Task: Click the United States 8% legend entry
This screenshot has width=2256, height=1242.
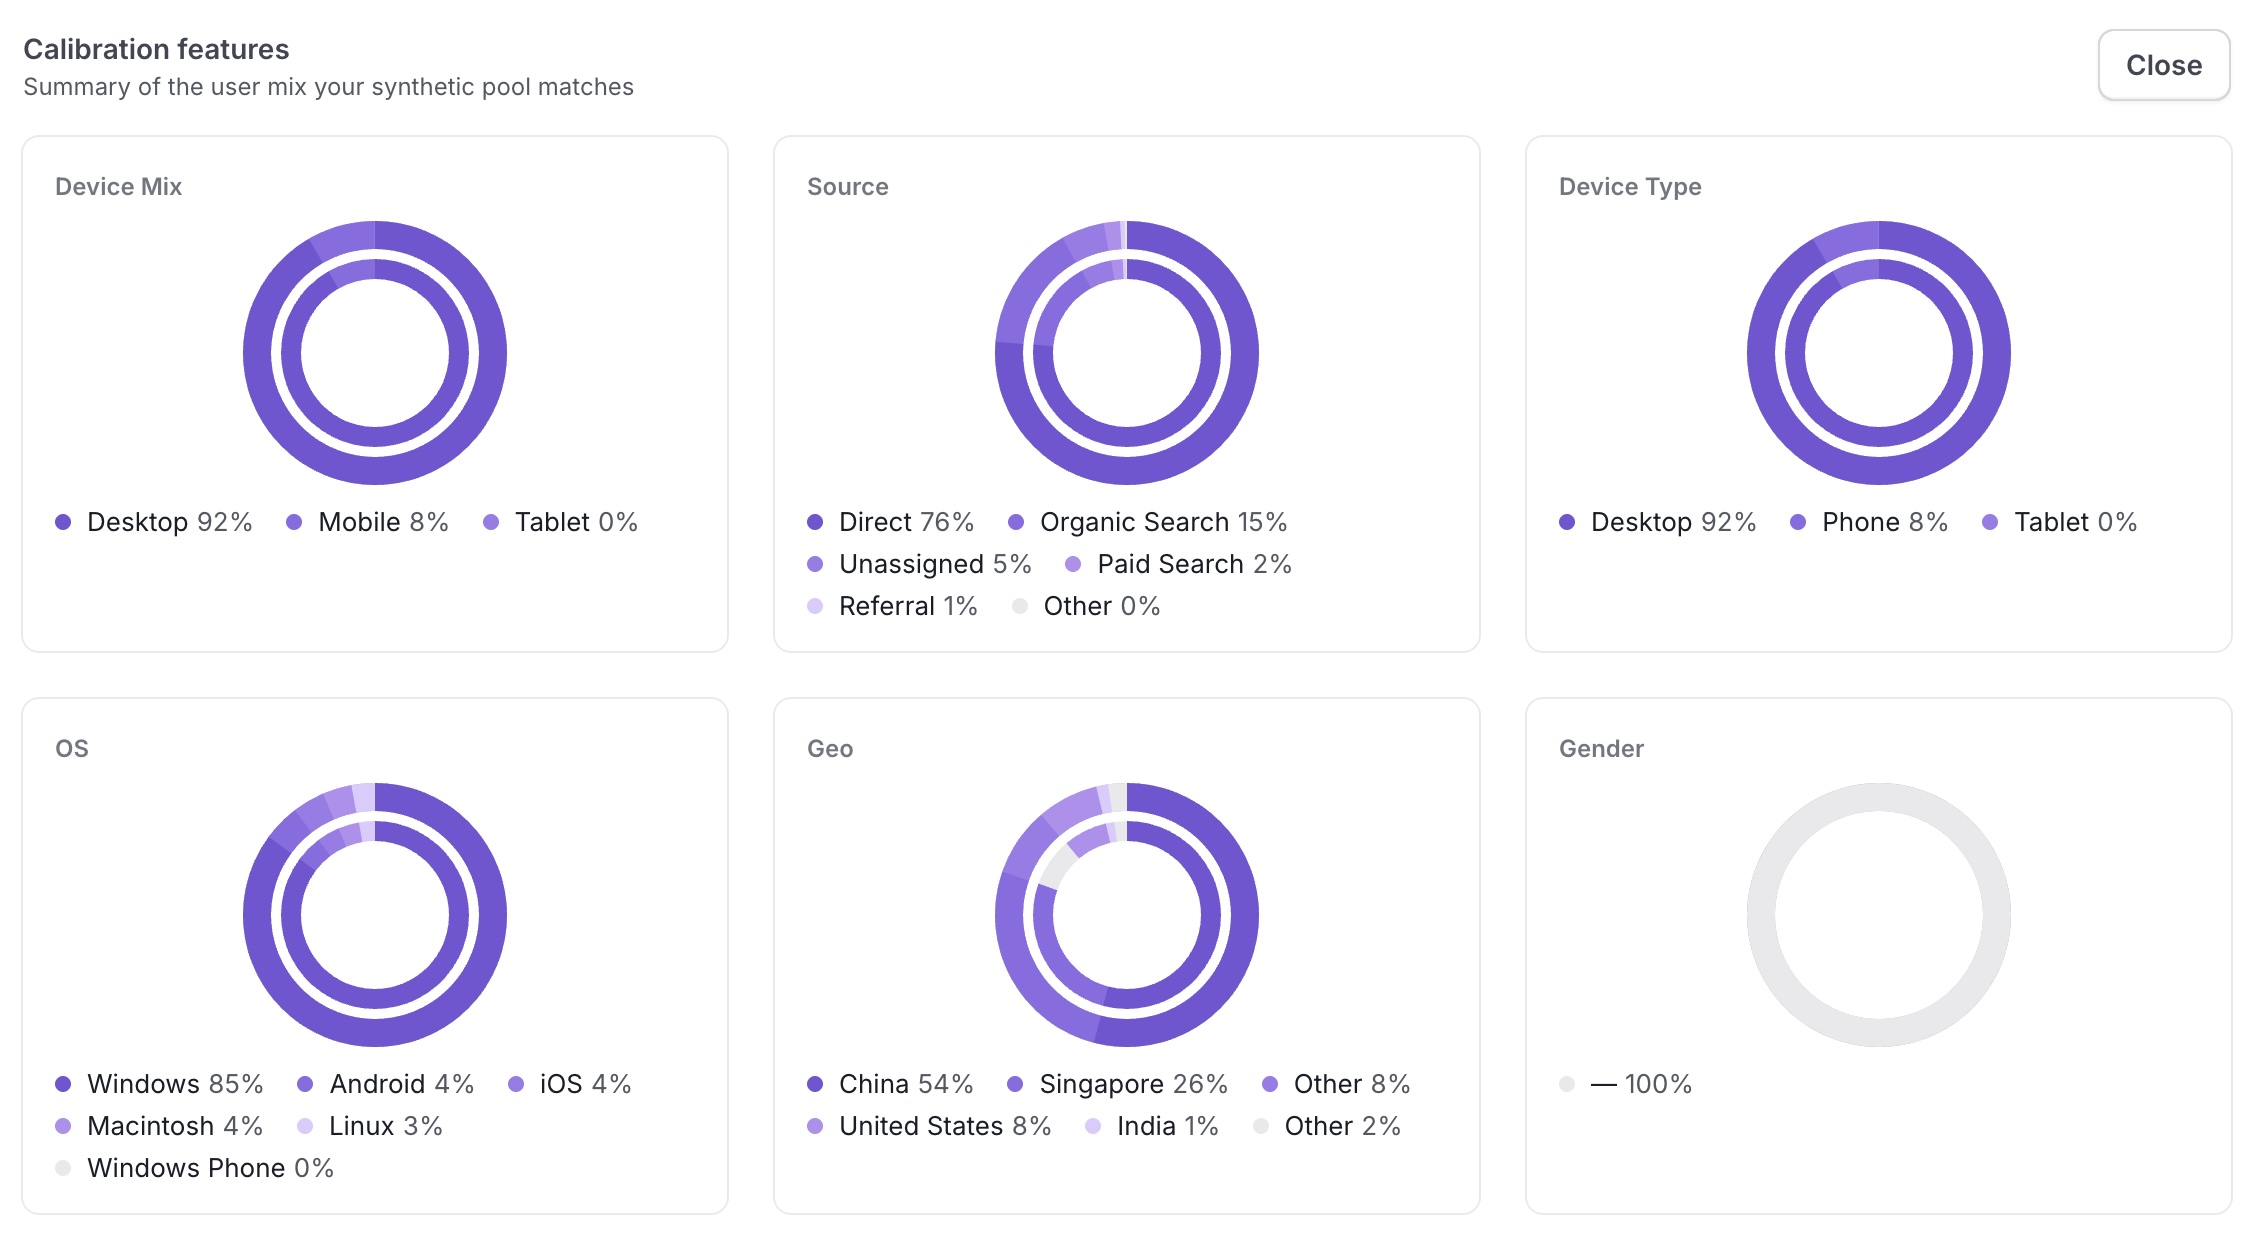Action: click(x=929, y=1126)
